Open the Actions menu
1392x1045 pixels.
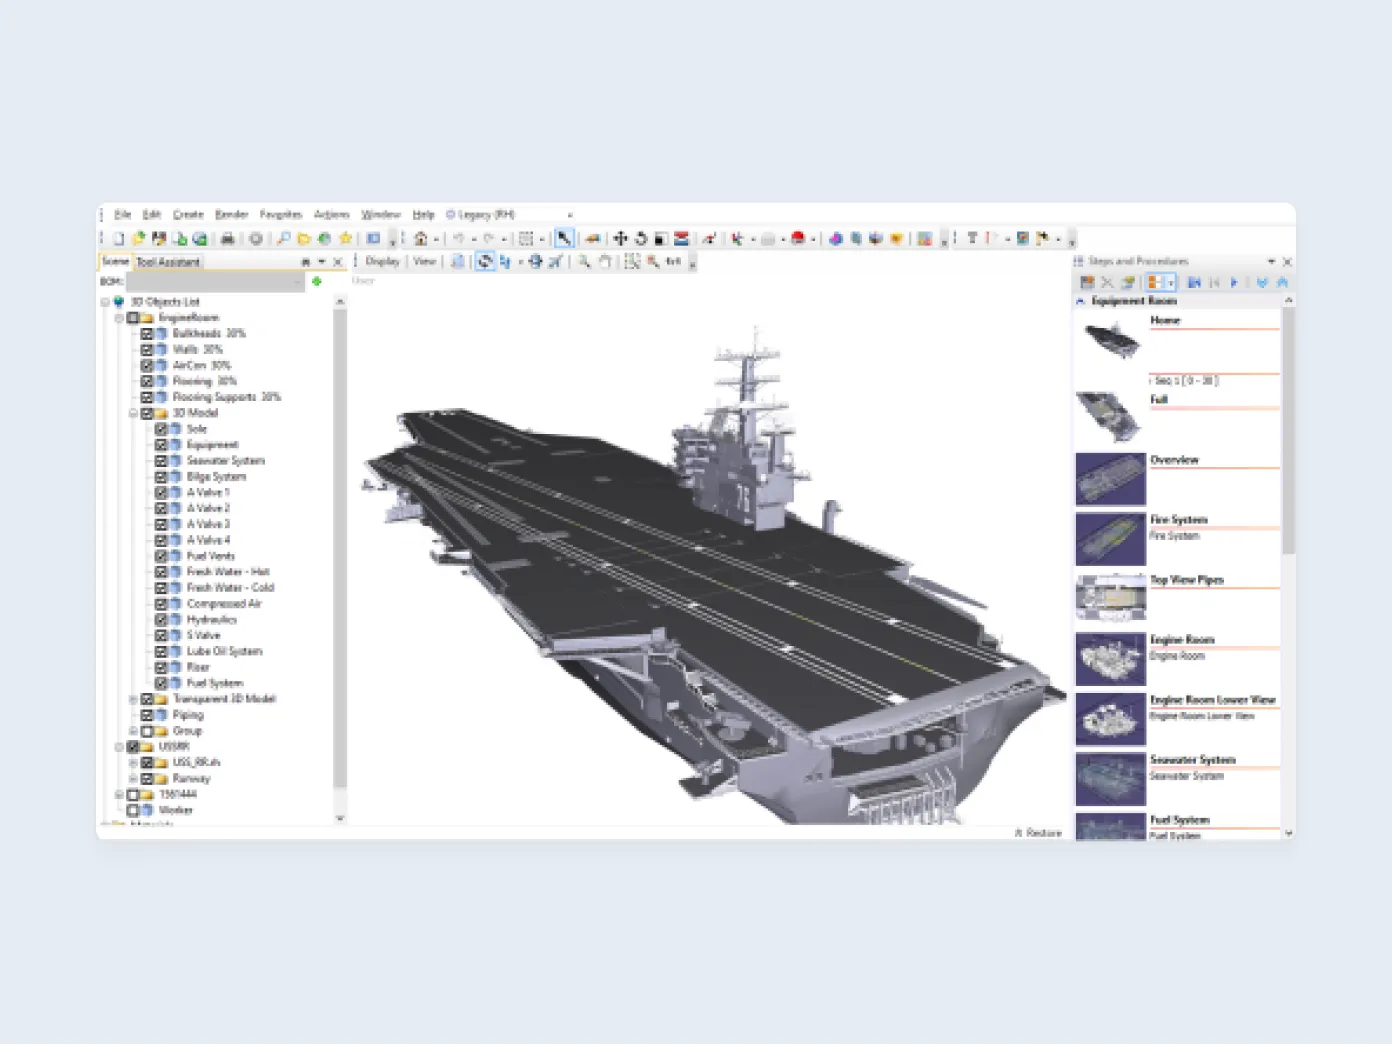(332, 215)
